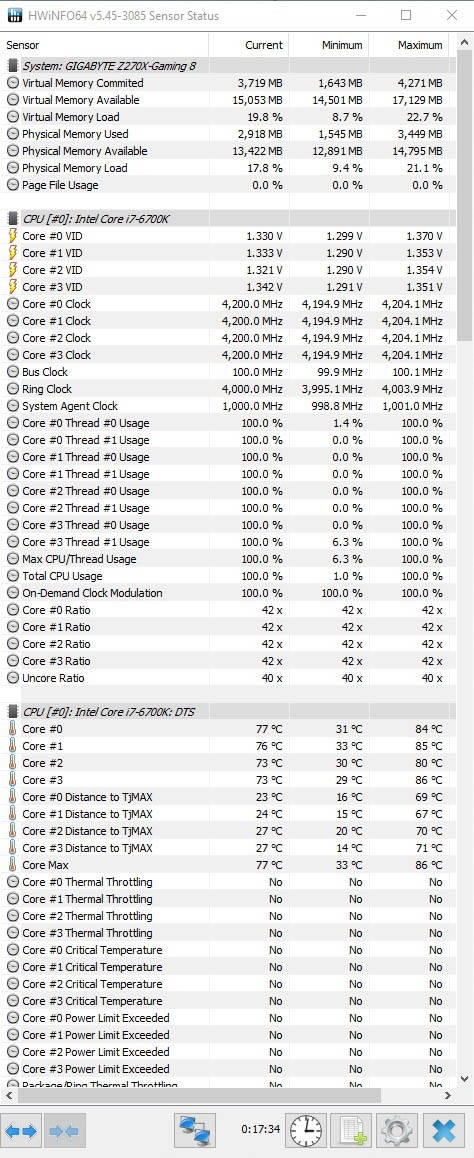Click the expand columns blue arrows icon
The height and width of the screenshot is (1158, 474).
tap(22, 1131)
